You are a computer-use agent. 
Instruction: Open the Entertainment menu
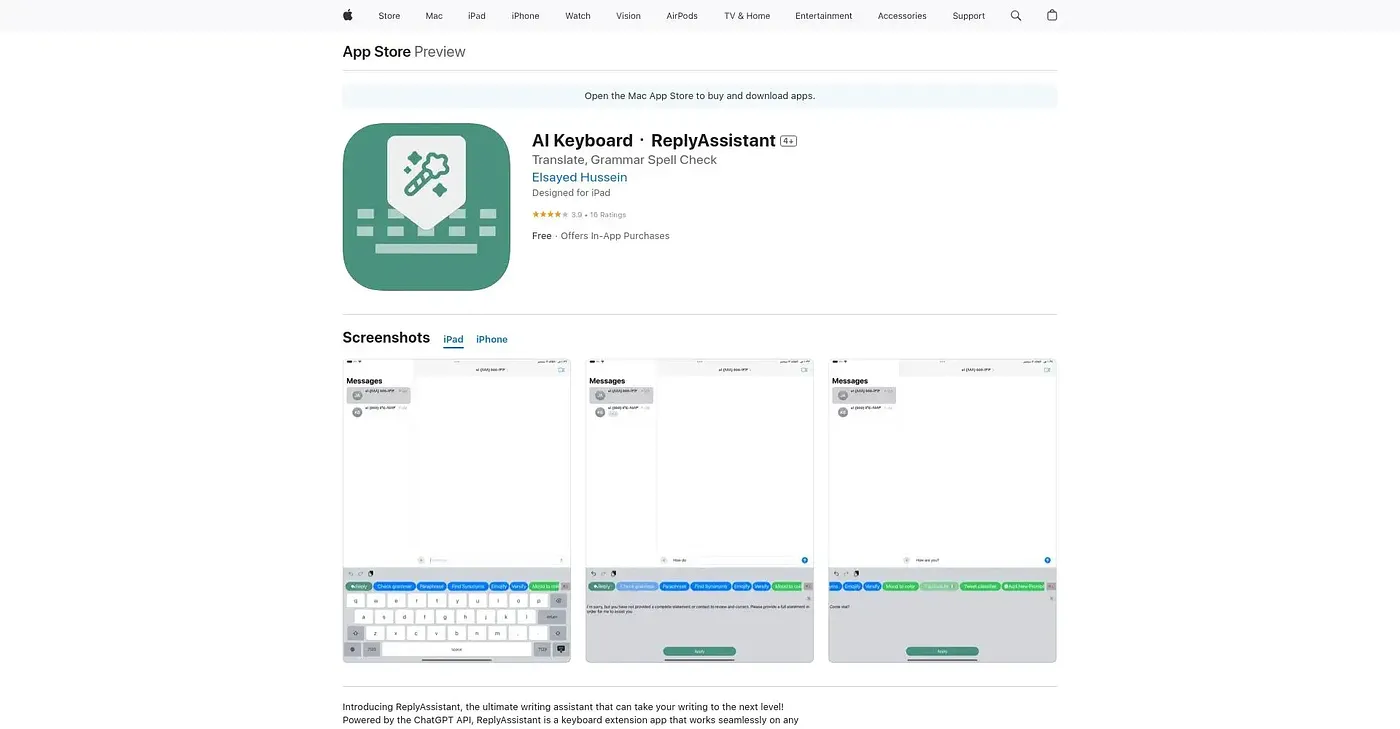(824, 16)
